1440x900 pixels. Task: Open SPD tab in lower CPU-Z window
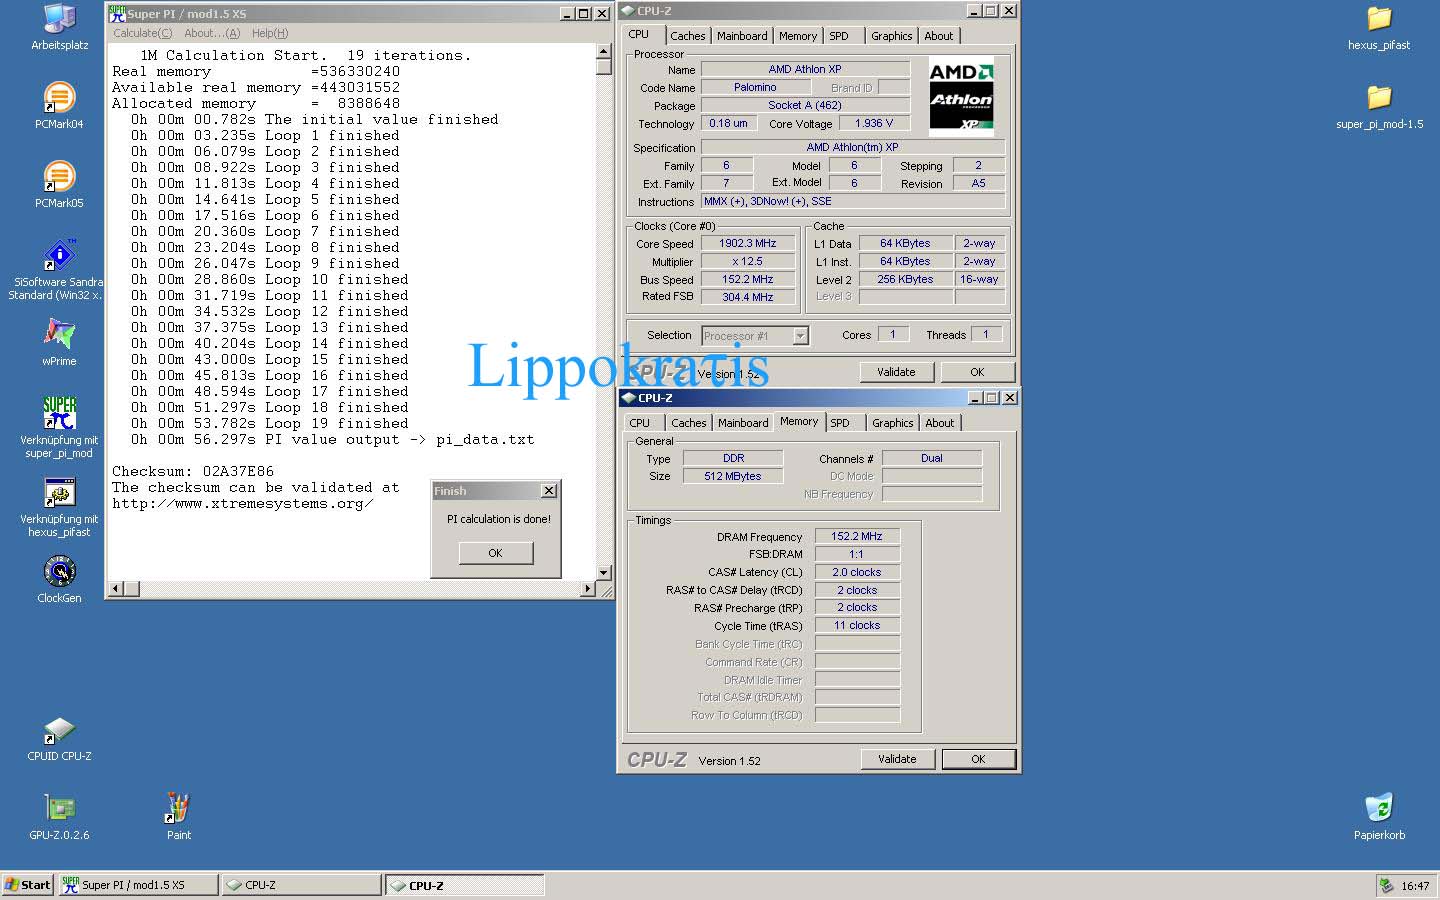tap(840, 423)
